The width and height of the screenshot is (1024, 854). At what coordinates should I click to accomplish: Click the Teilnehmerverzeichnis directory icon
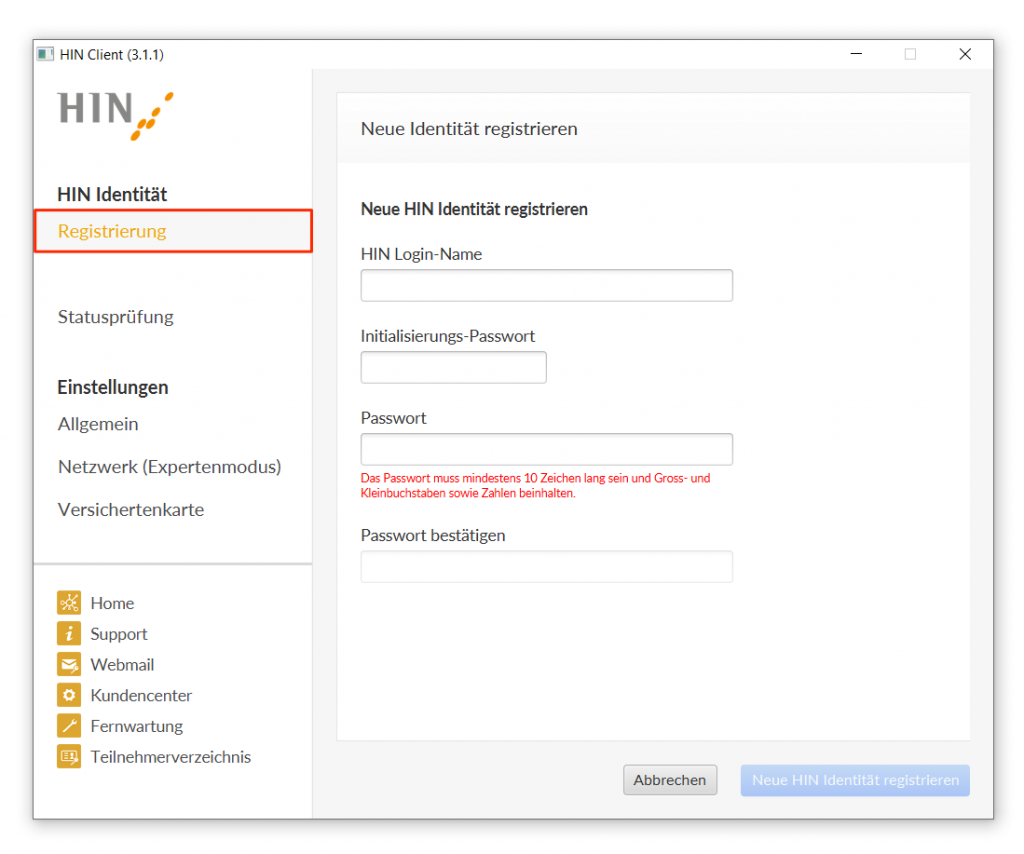click(69, 757)
